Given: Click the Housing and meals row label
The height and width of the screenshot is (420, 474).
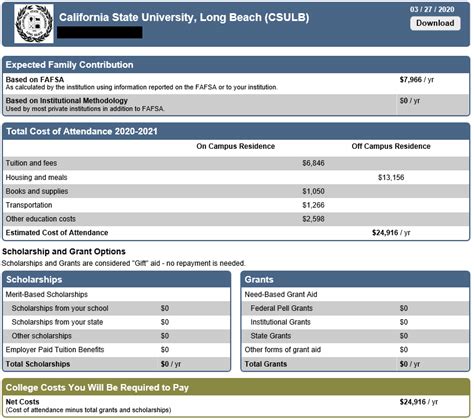Looking at the screenshot, I should tap(36, 178).
